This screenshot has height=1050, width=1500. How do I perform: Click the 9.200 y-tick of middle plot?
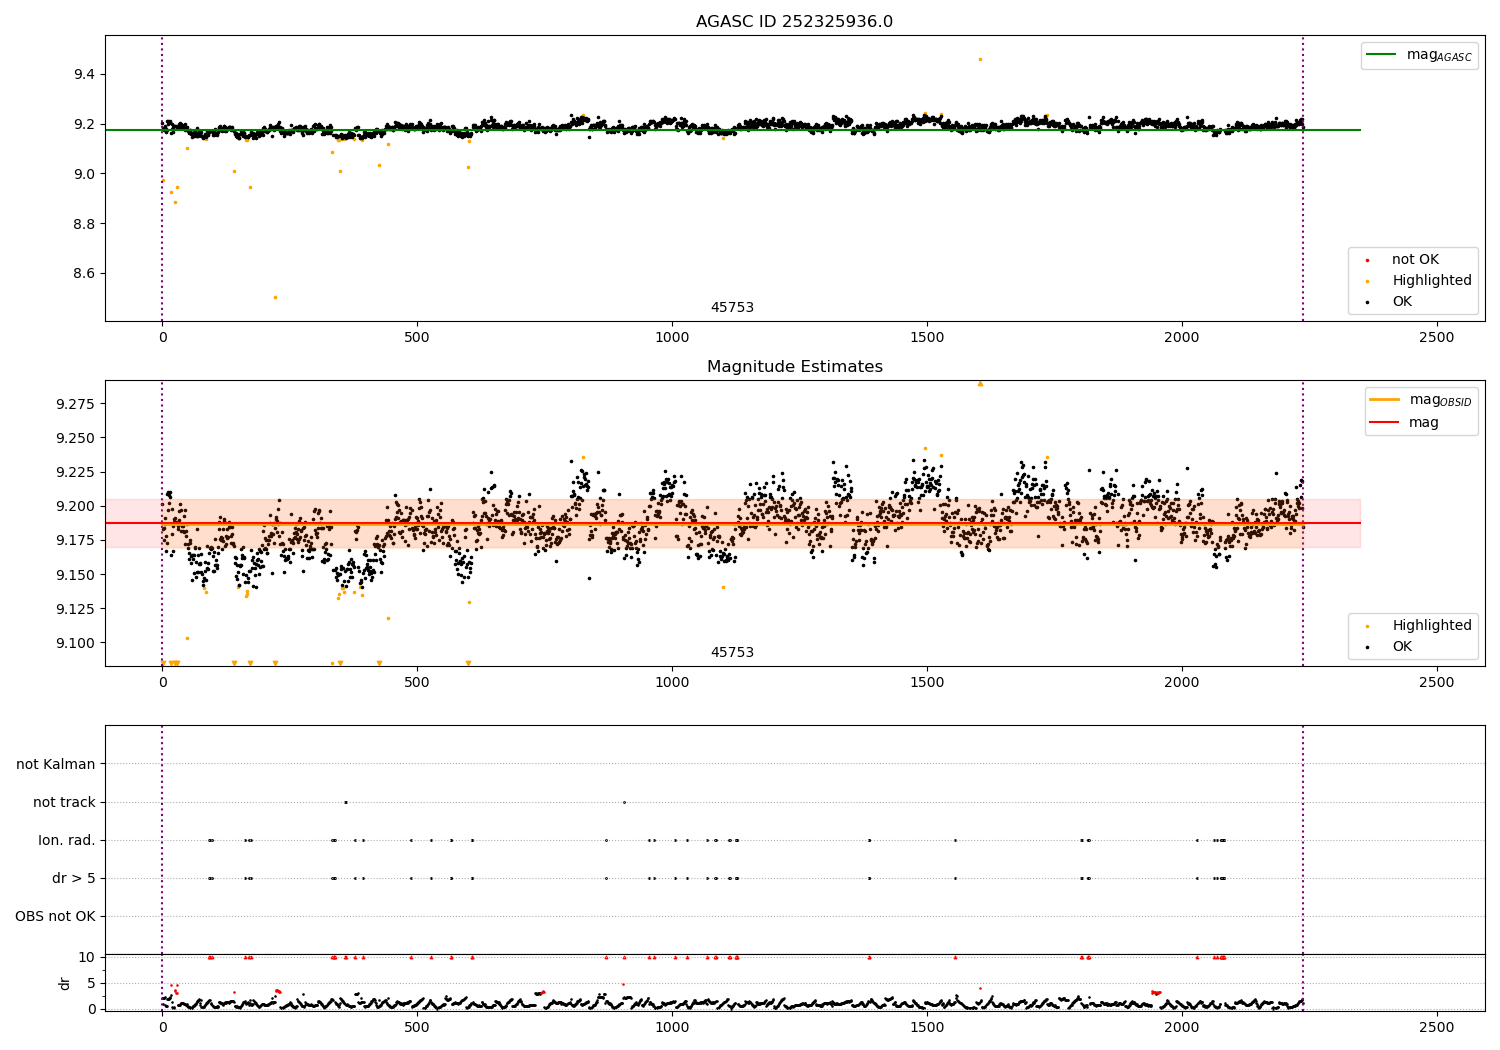(x=76, y=507)
